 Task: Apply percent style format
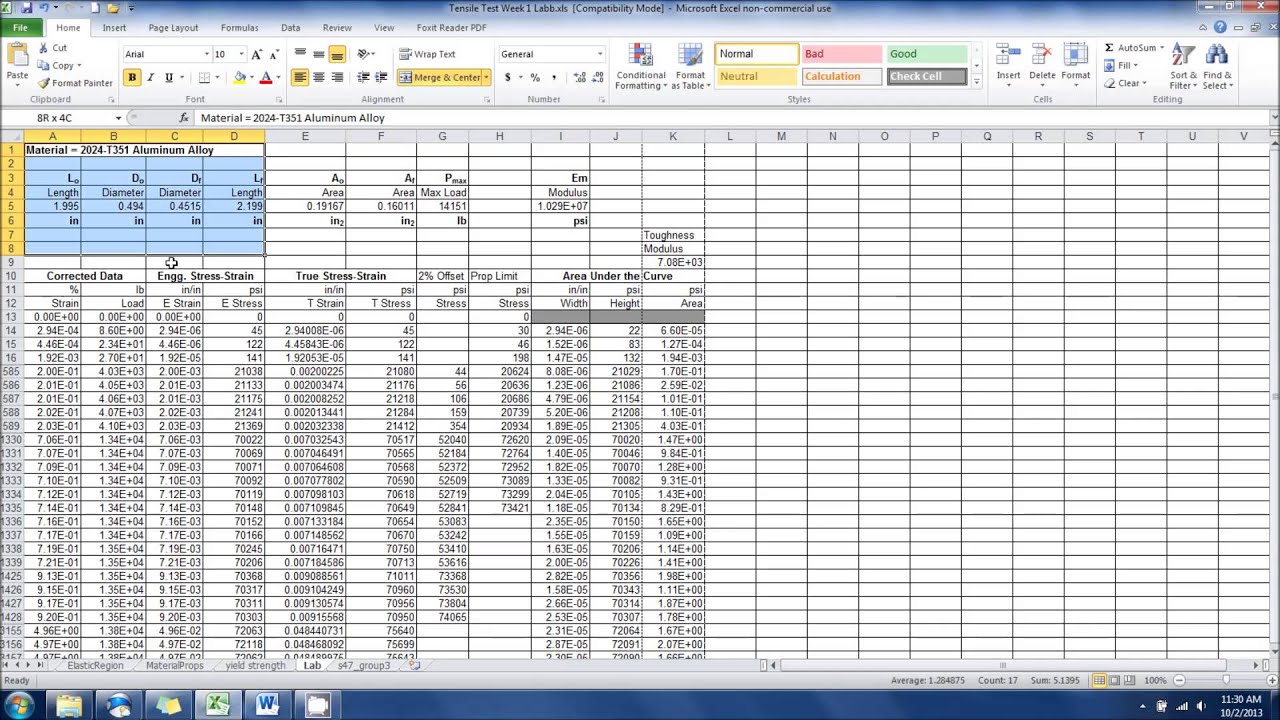[535, 77]
